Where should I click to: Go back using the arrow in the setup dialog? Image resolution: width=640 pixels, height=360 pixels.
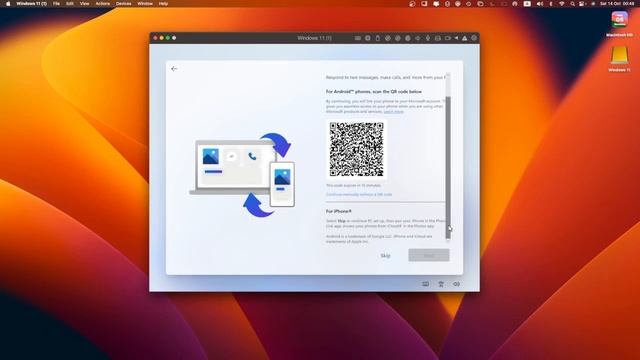point(174,69)
